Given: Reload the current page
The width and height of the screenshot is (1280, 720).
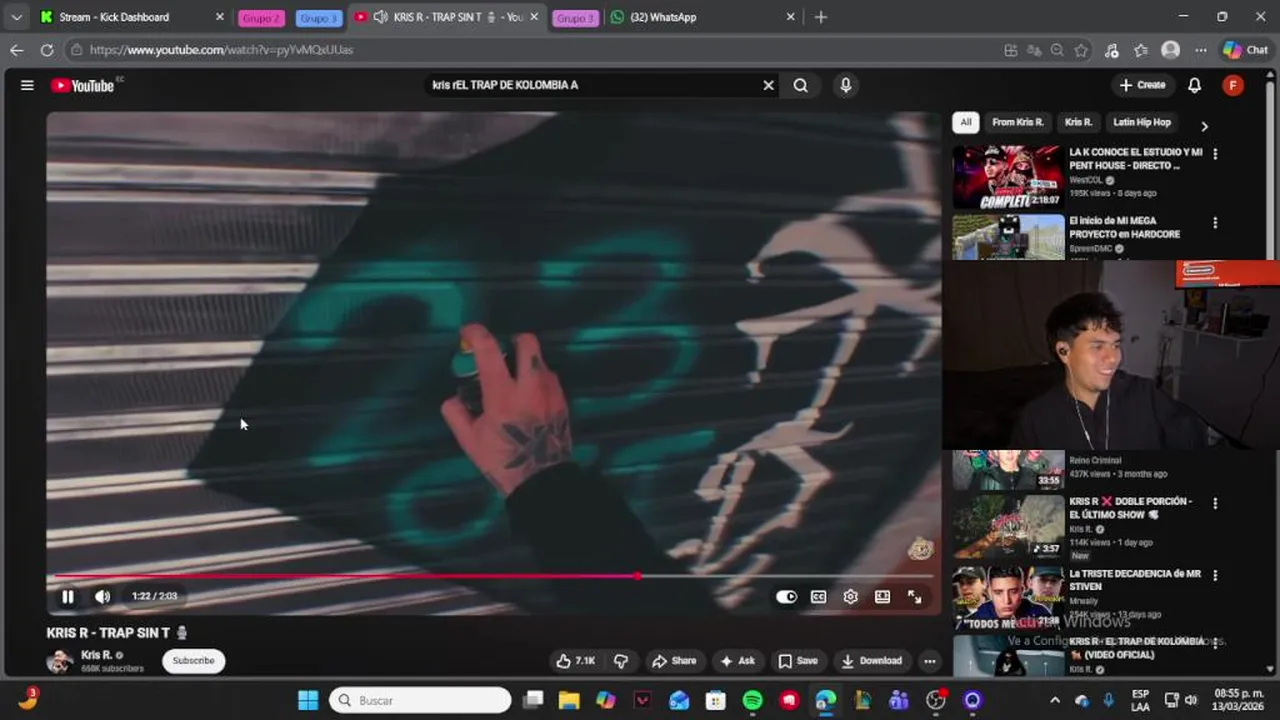Looking at the screenshot, I should click(x=47, y=50).
